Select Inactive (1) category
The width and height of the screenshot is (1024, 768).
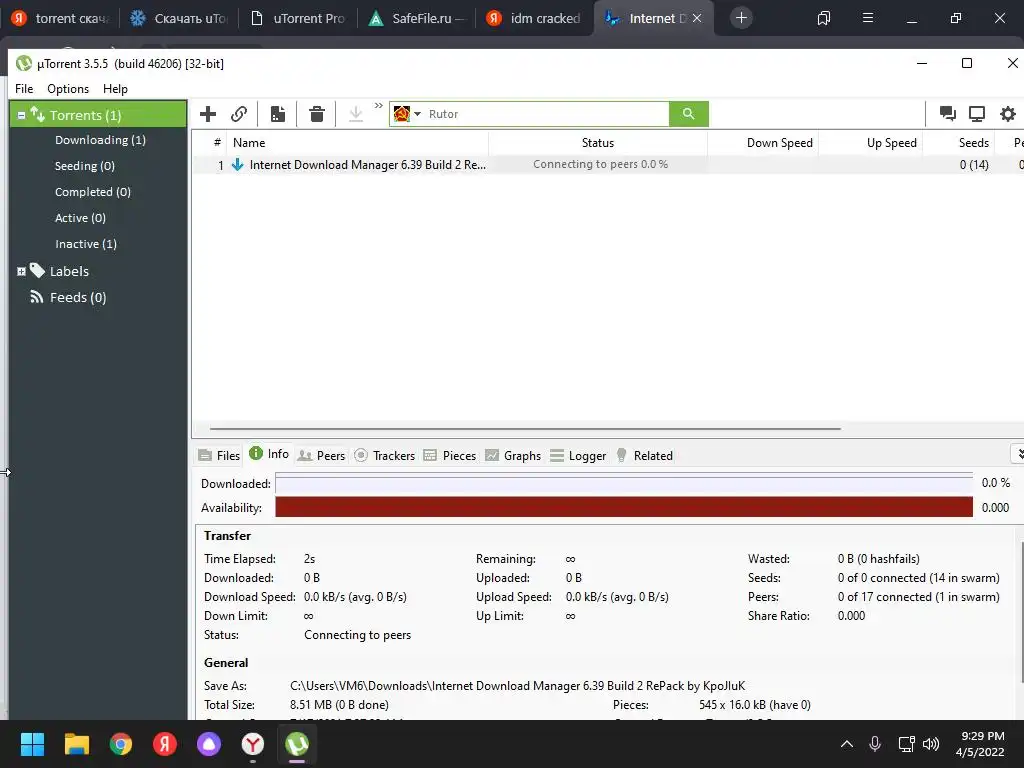pos(86,244)
